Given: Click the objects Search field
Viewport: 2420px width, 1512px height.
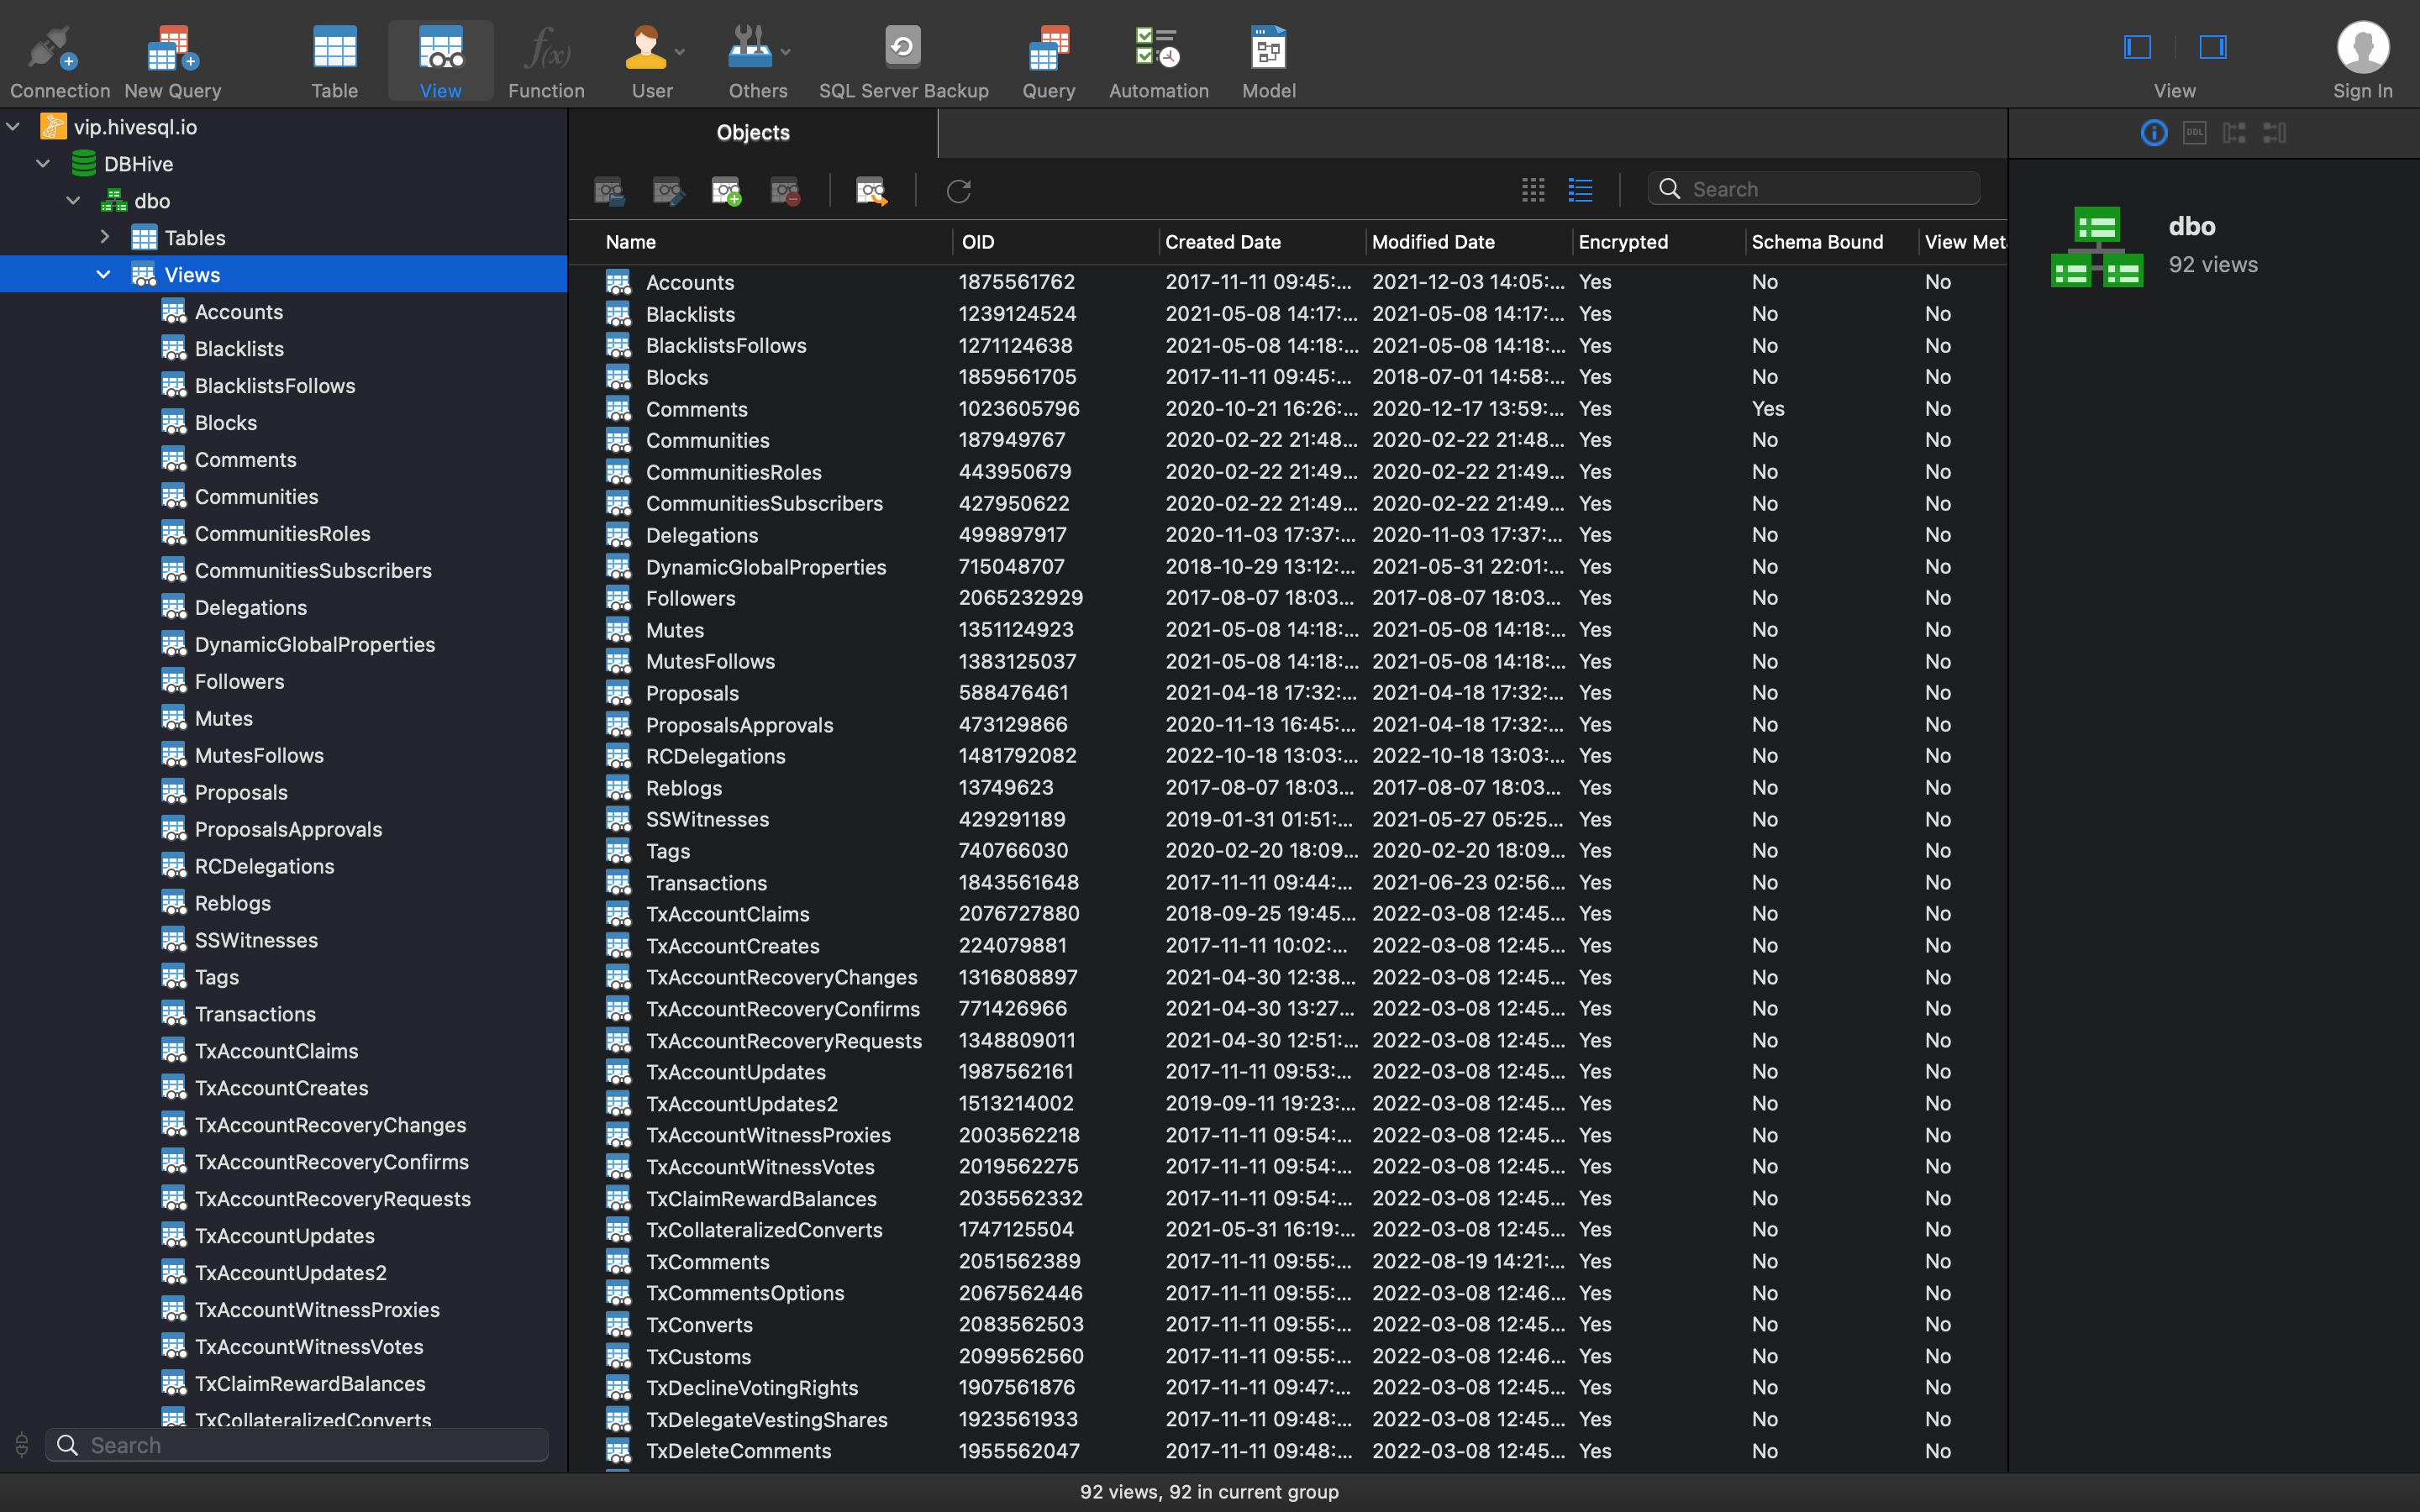Looking at the screenshot, I should click(x=1813, y=189).
